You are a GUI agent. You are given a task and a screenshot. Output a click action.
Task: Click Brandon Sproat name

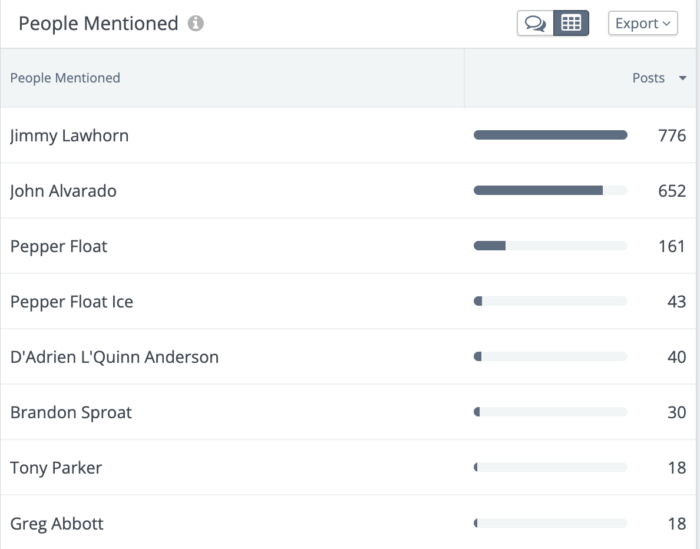71,412
